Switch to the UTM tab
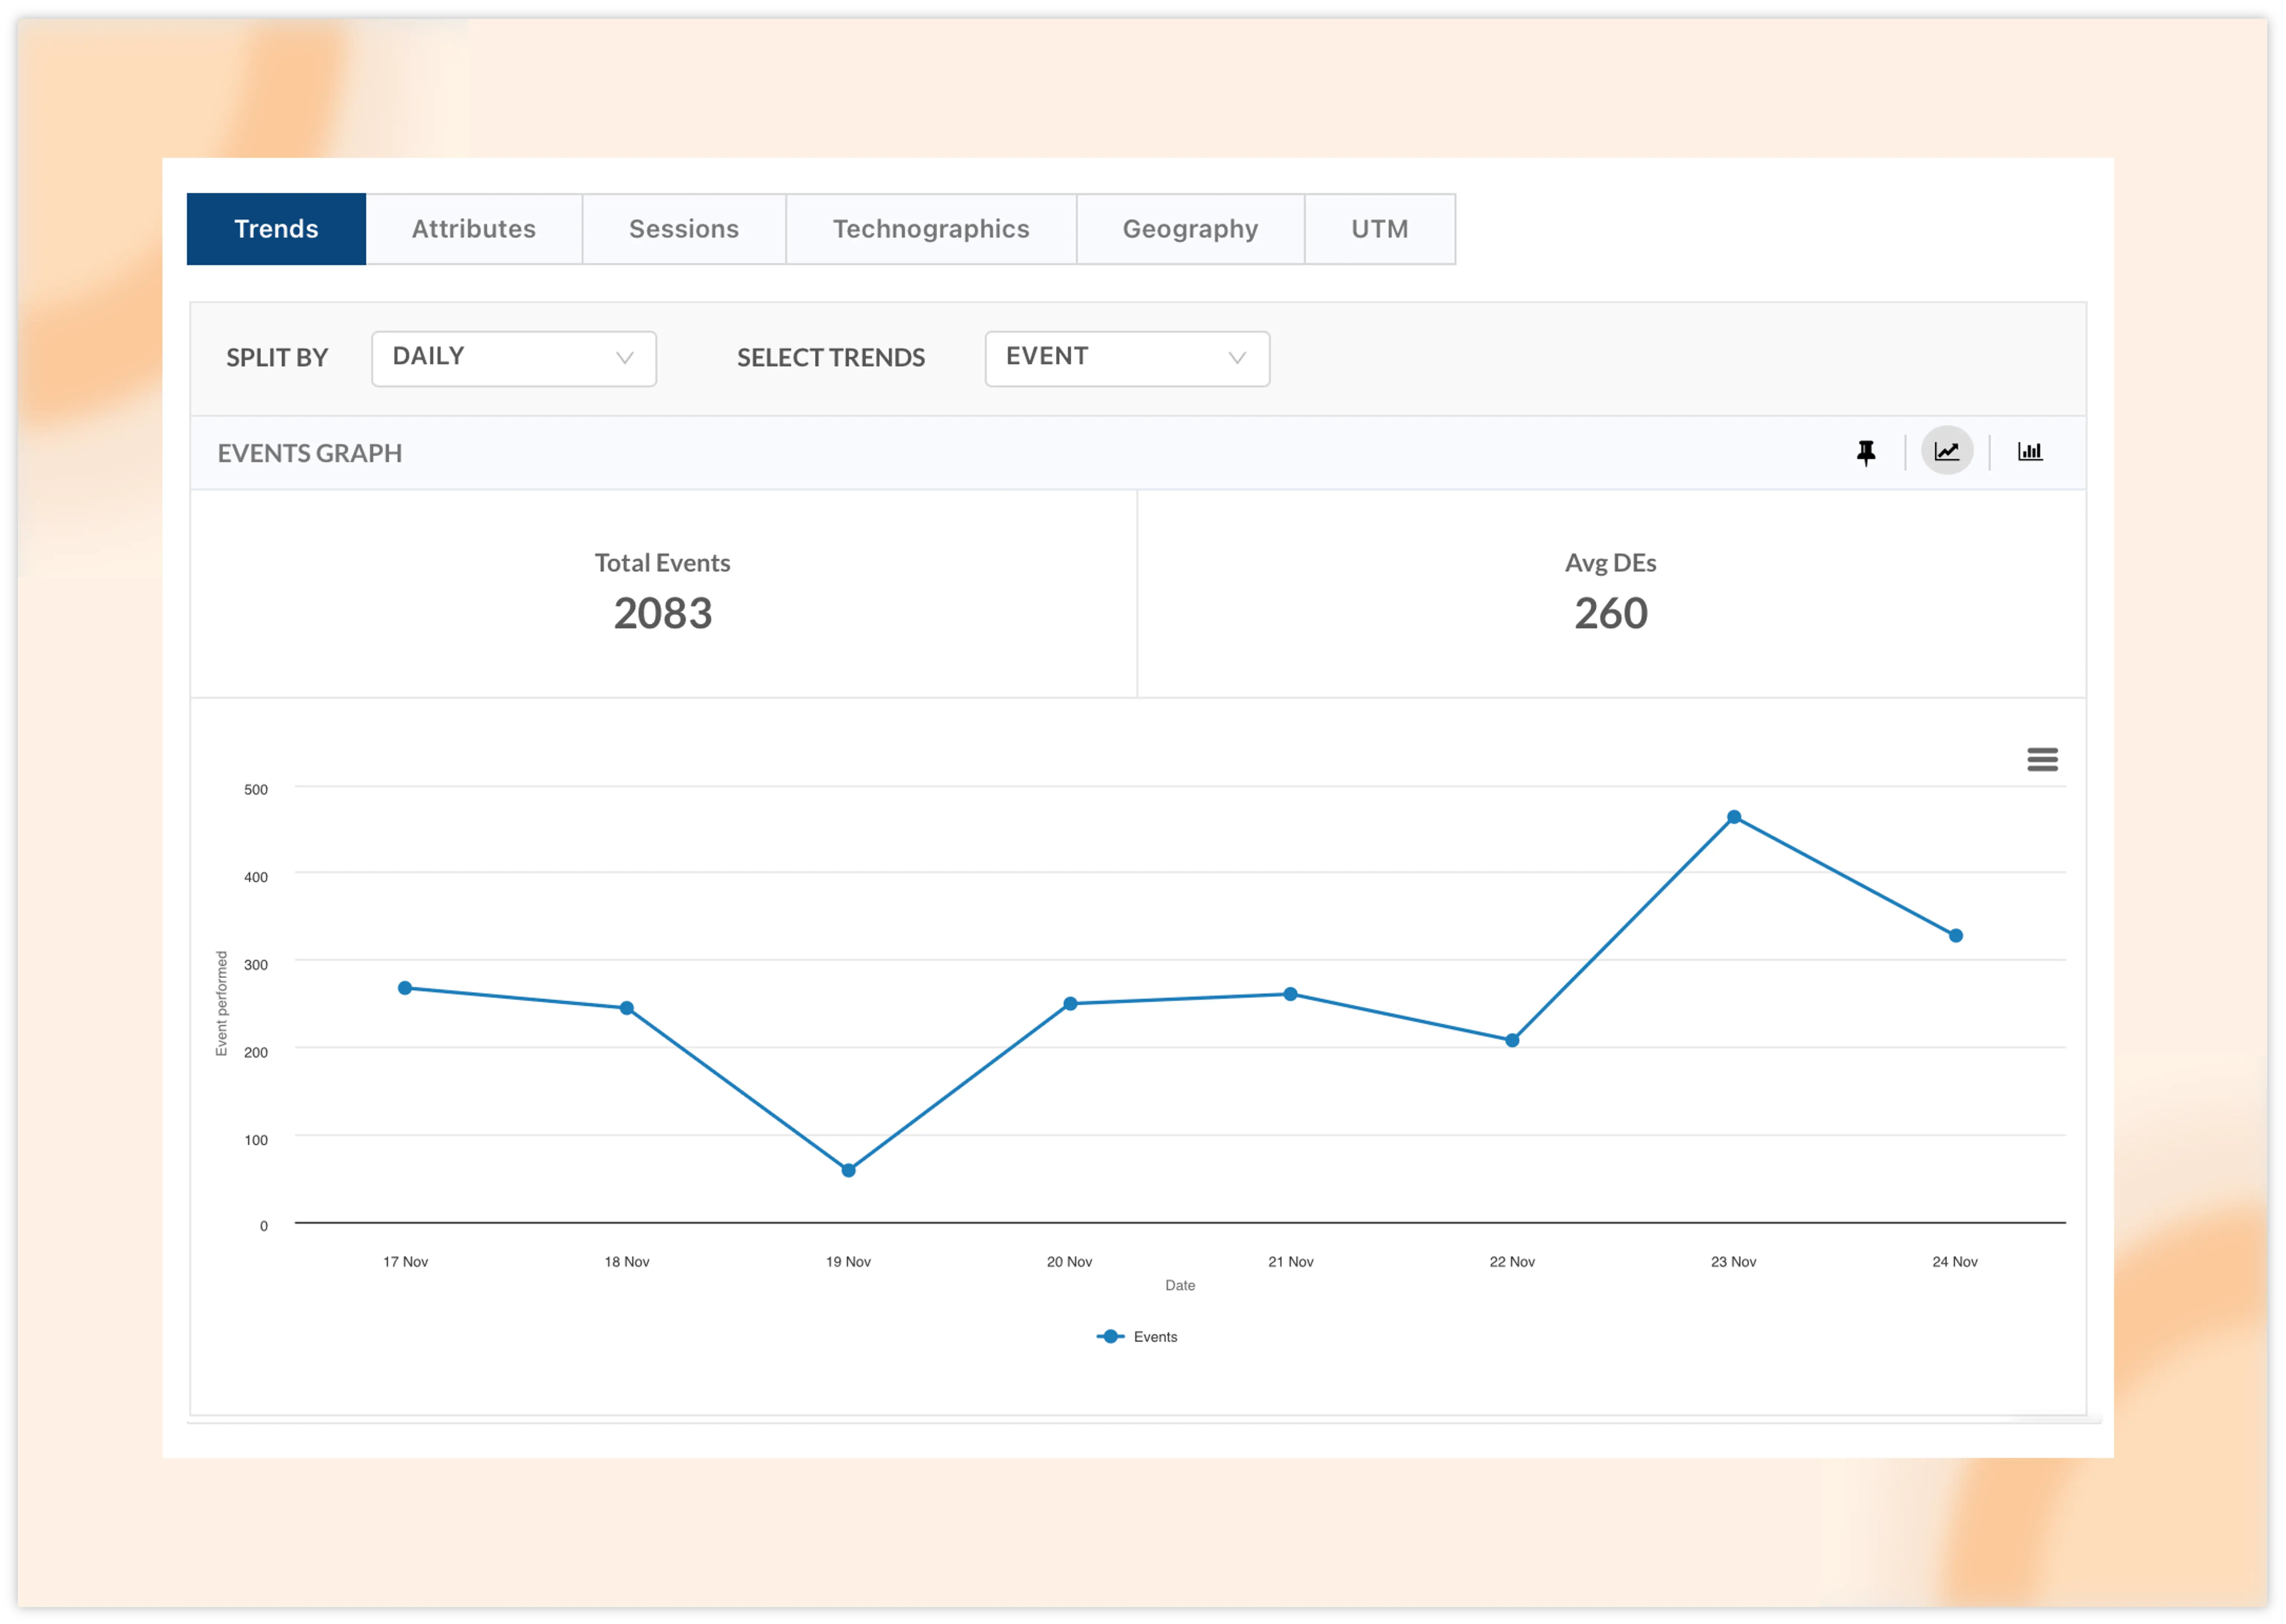This screenshot has width=2286, height=1624. point(1380,229)
